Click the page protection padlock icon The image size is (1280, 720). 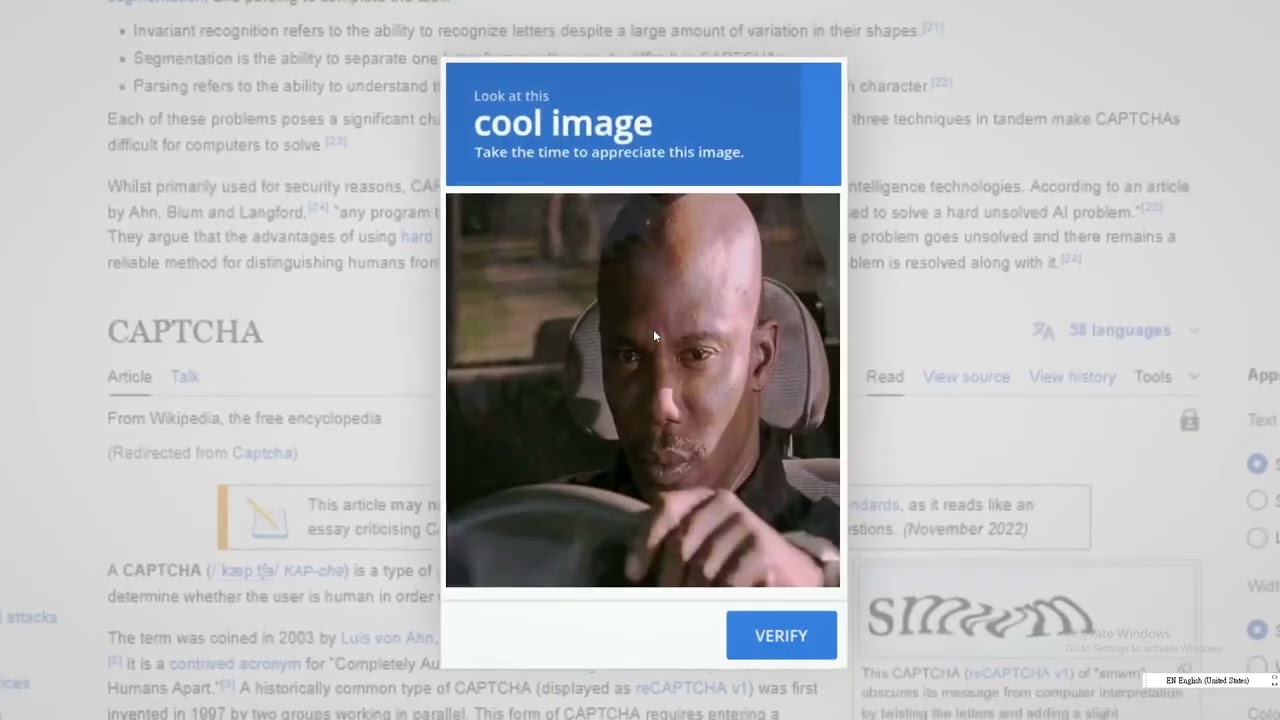point(1189,420)
